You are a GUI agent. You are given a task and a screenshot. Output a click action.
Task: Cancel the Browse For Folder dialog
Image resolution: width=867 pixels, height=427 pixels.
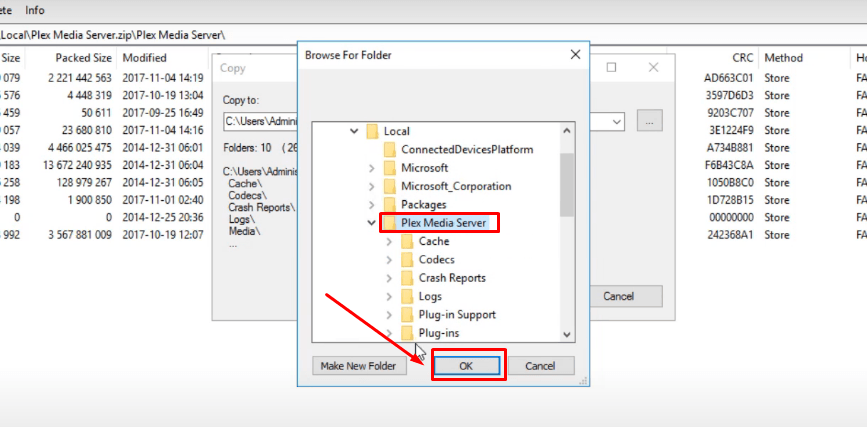[540, 366]
